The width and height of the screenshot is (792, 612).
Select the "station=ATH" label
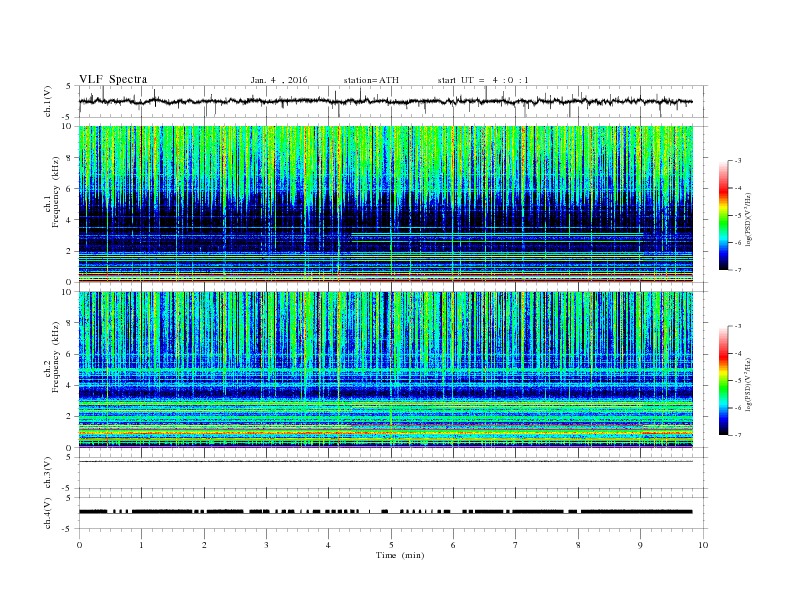[x=371, y=80]
